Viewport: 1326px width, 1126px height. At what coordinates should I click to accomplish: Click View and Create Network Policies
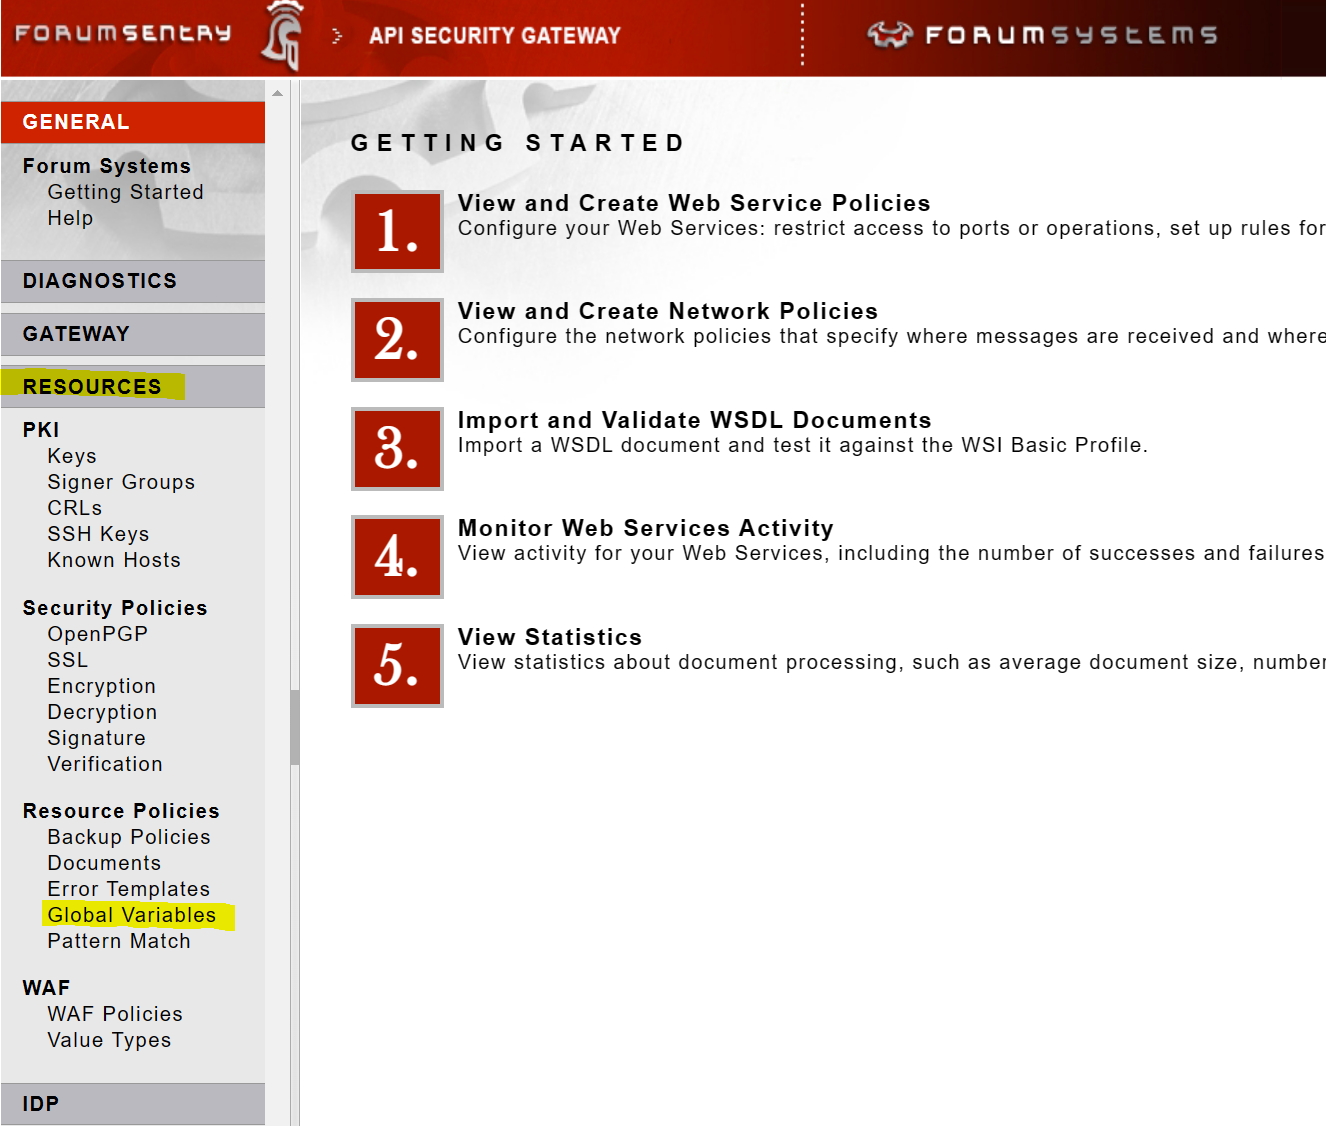(x=668, y=311)
